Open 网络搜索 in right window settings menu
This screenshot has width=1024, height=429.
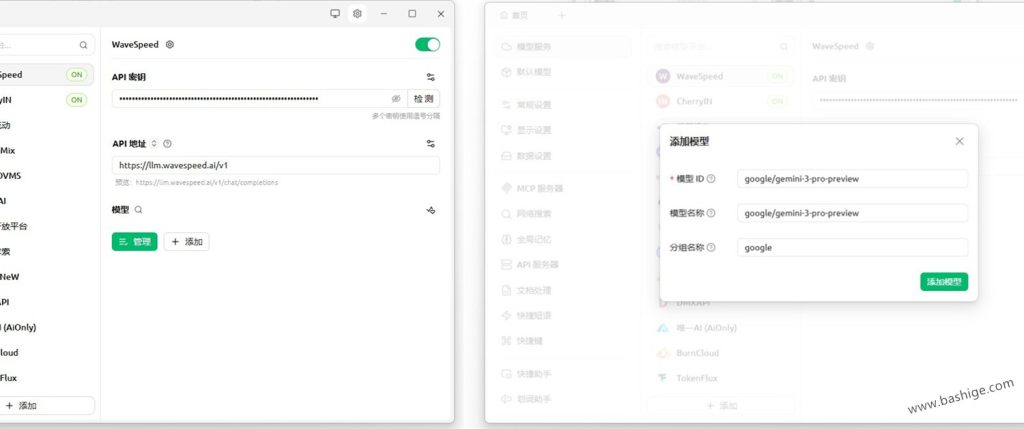[x=564, y=214]
